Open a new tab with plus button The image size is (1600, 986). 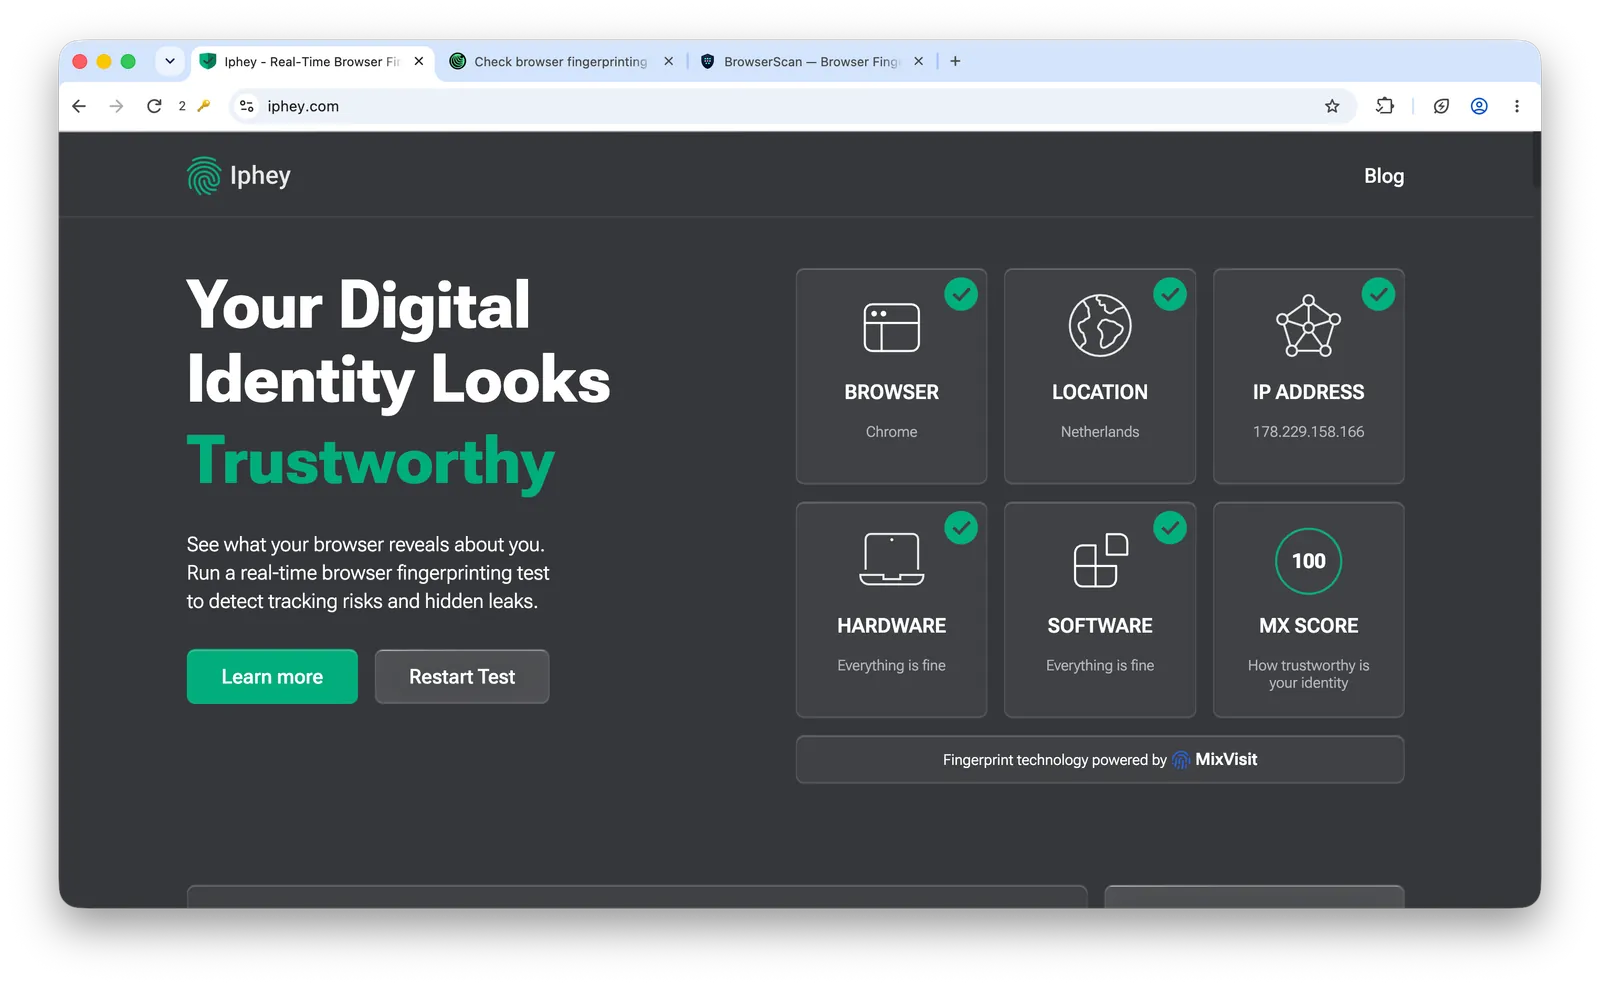coord(955,61)
